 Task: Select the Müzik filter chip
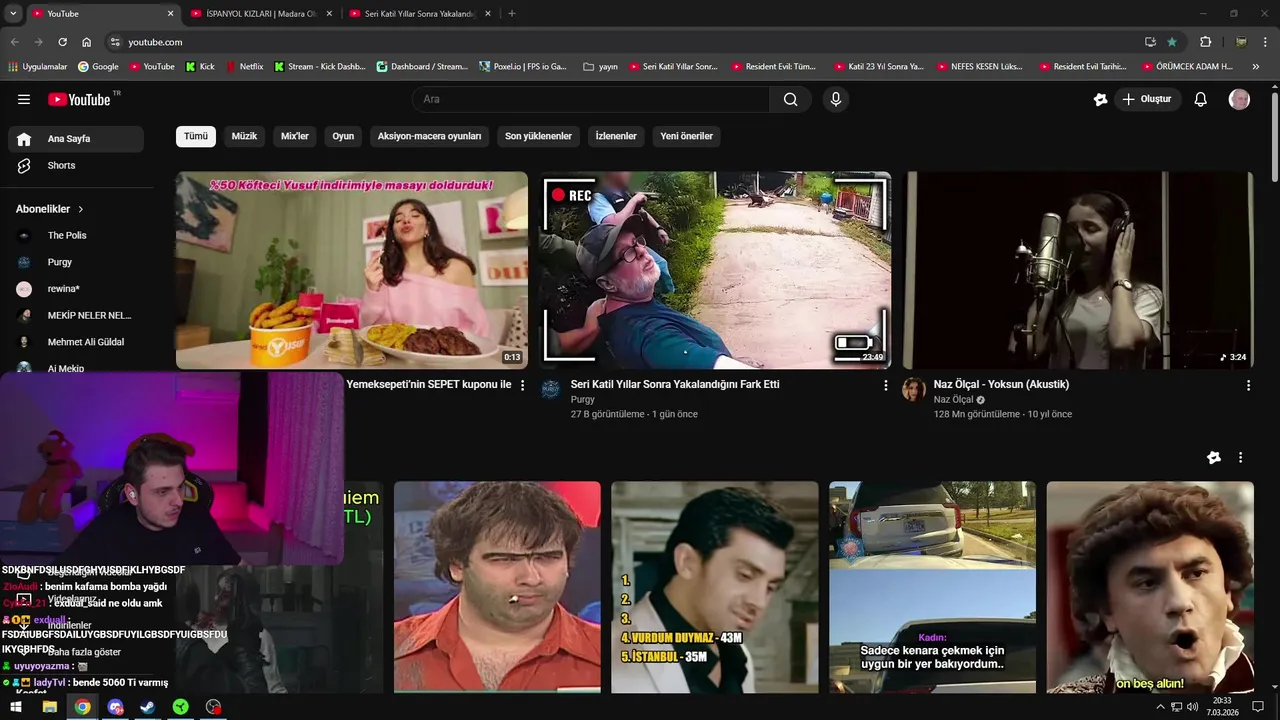(x=244, y=136)
